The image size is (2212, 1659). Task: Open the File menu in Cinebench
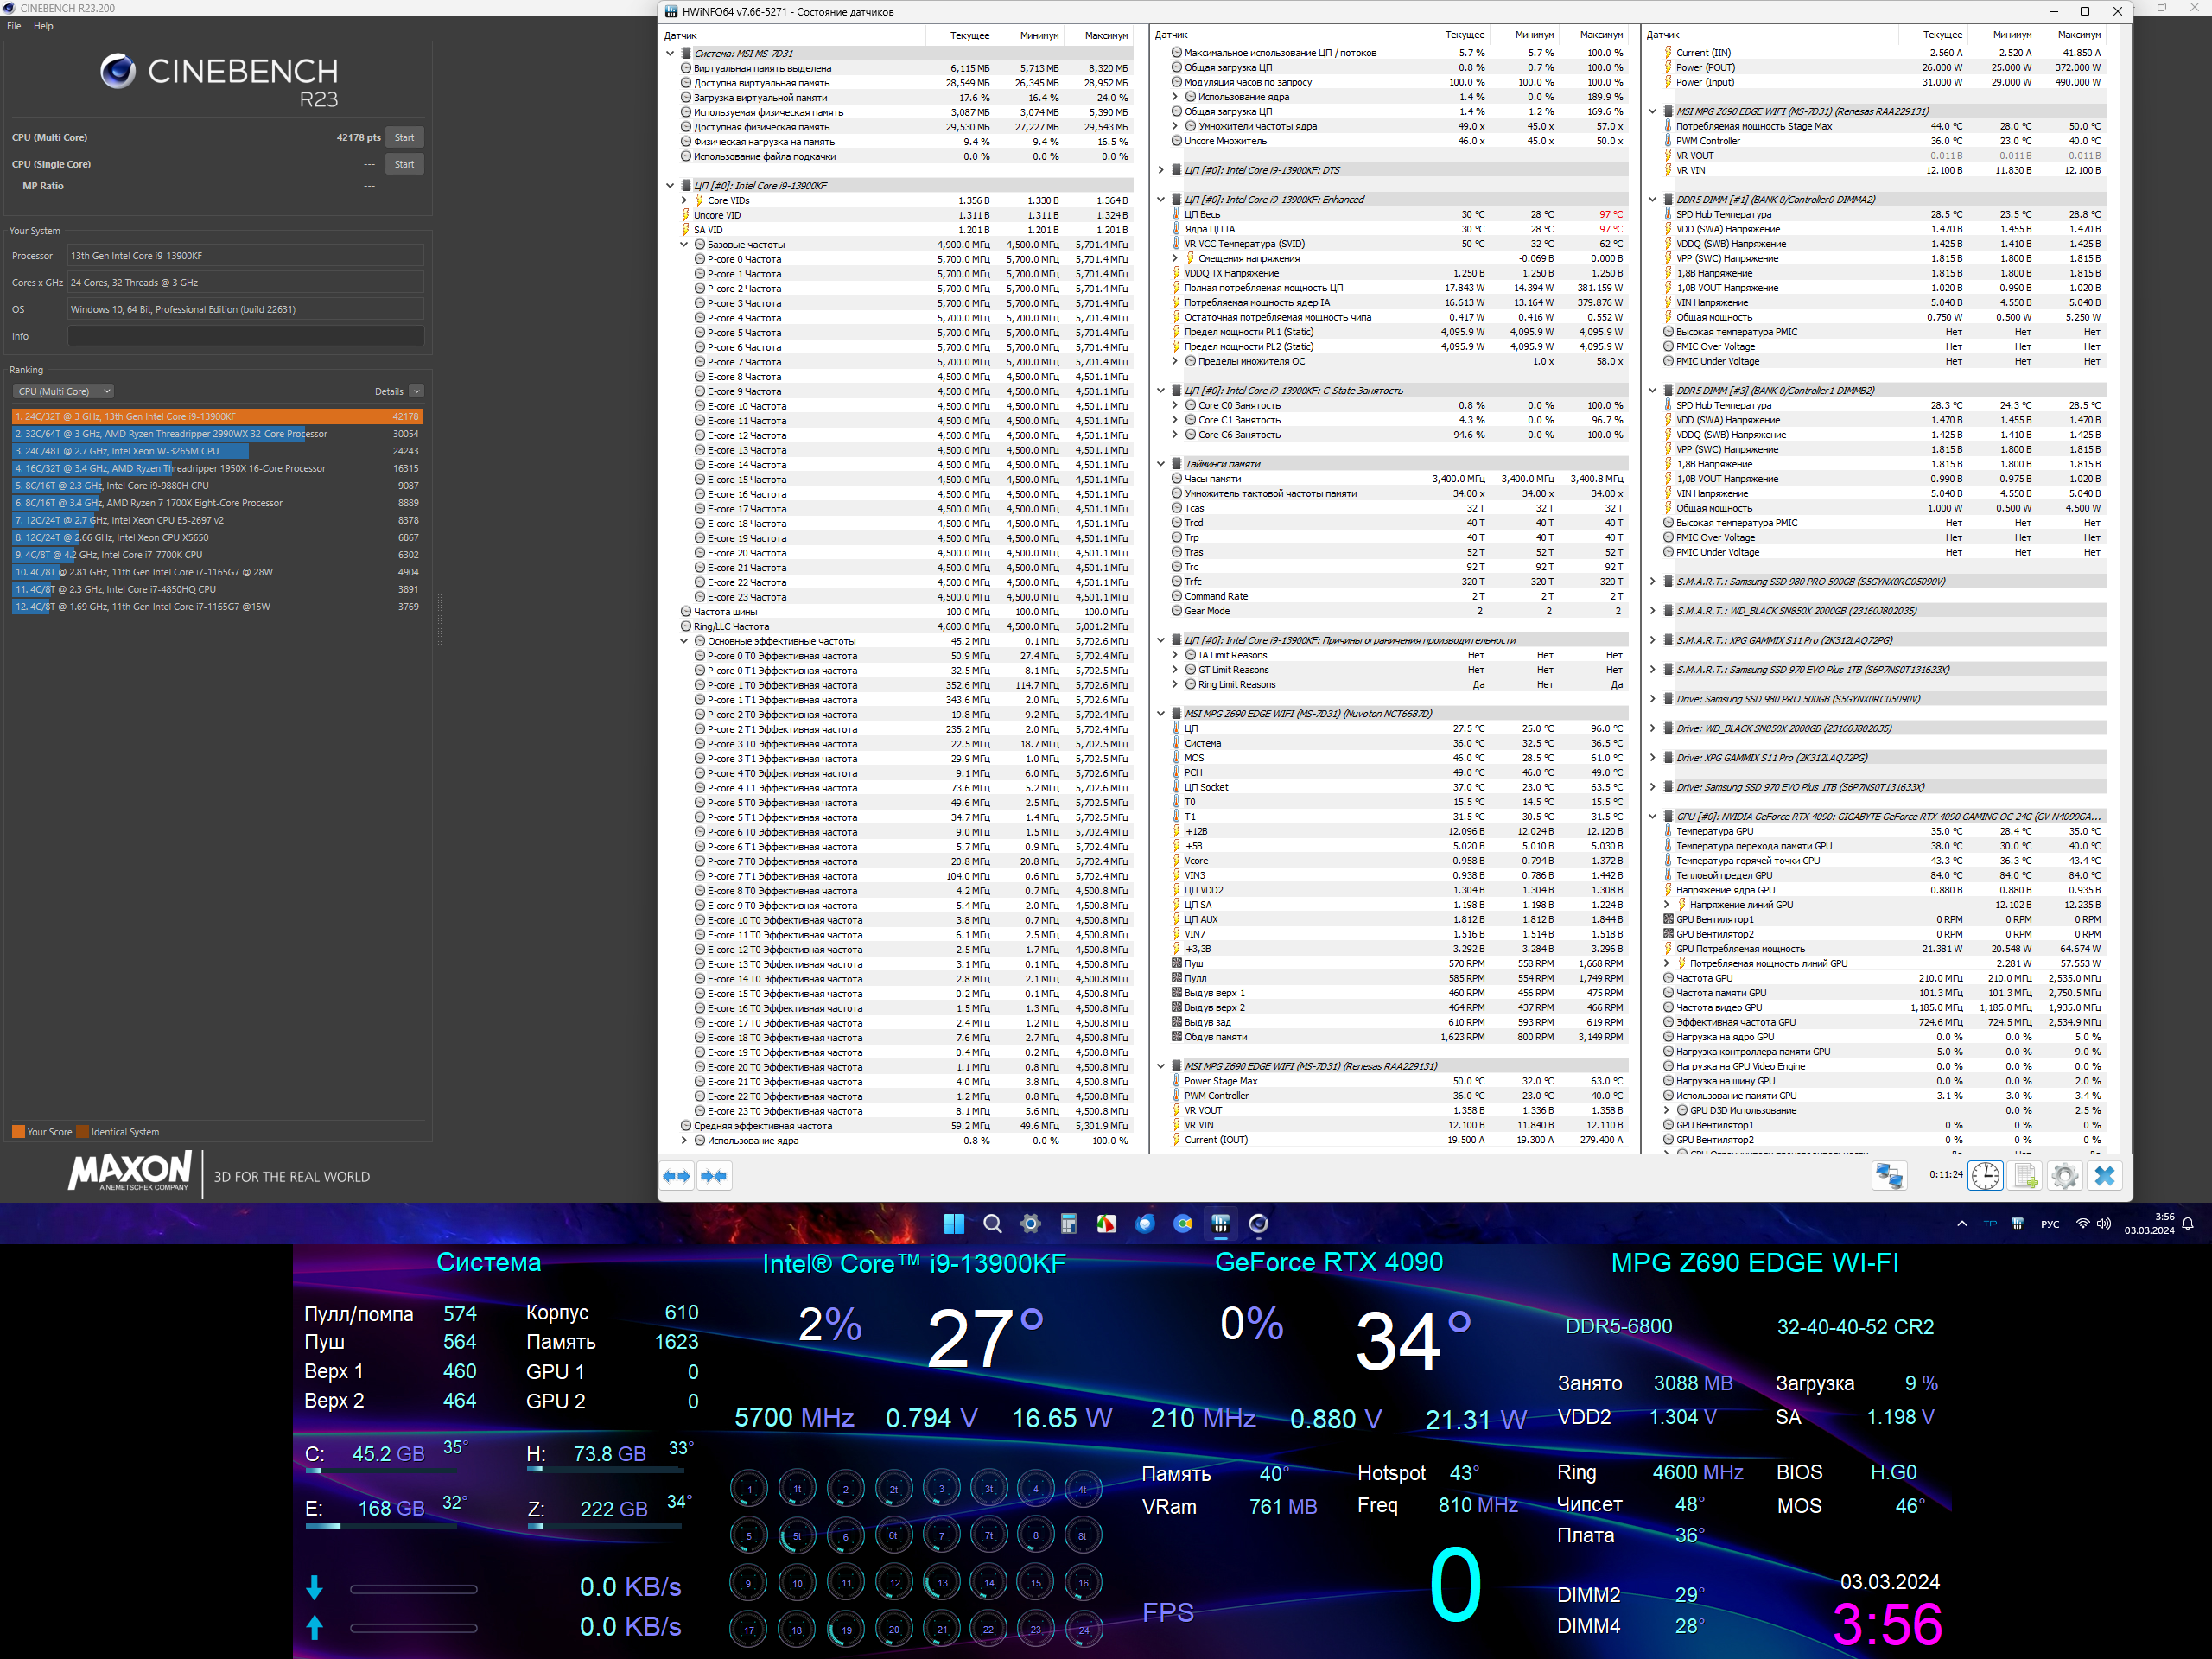pos(14,26)
